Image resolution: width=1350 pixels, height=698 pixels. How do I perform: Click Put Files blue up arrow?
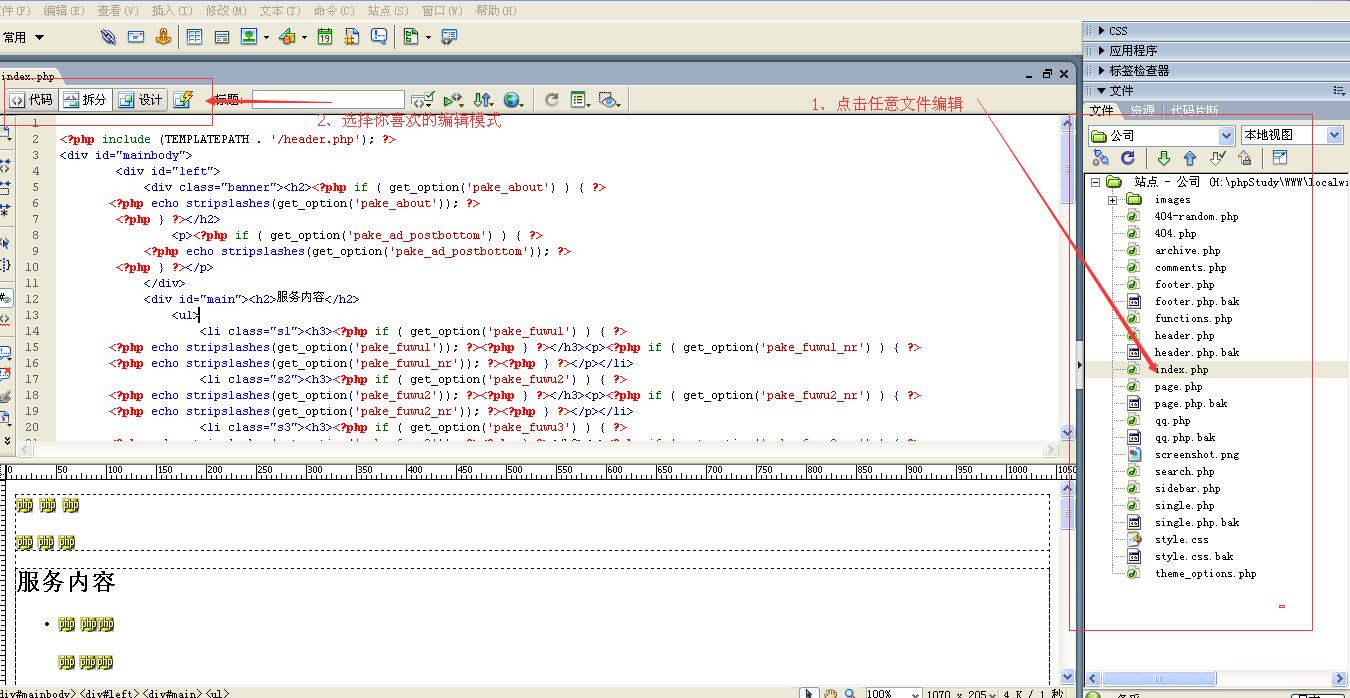[x=1190, y=158]
